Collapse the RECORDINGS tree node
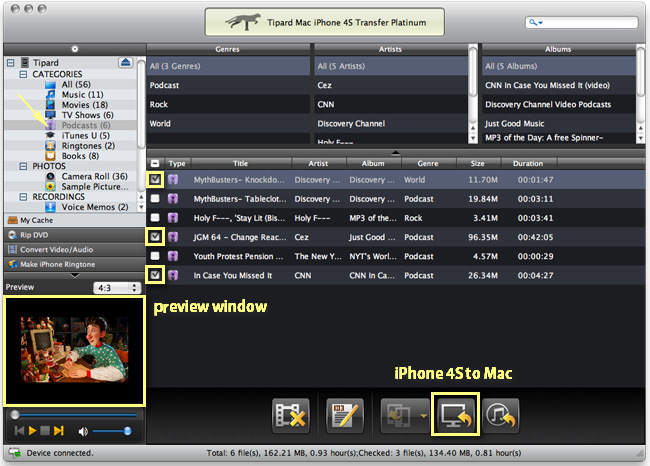This screenshot has width=650, height=466. 23,197
